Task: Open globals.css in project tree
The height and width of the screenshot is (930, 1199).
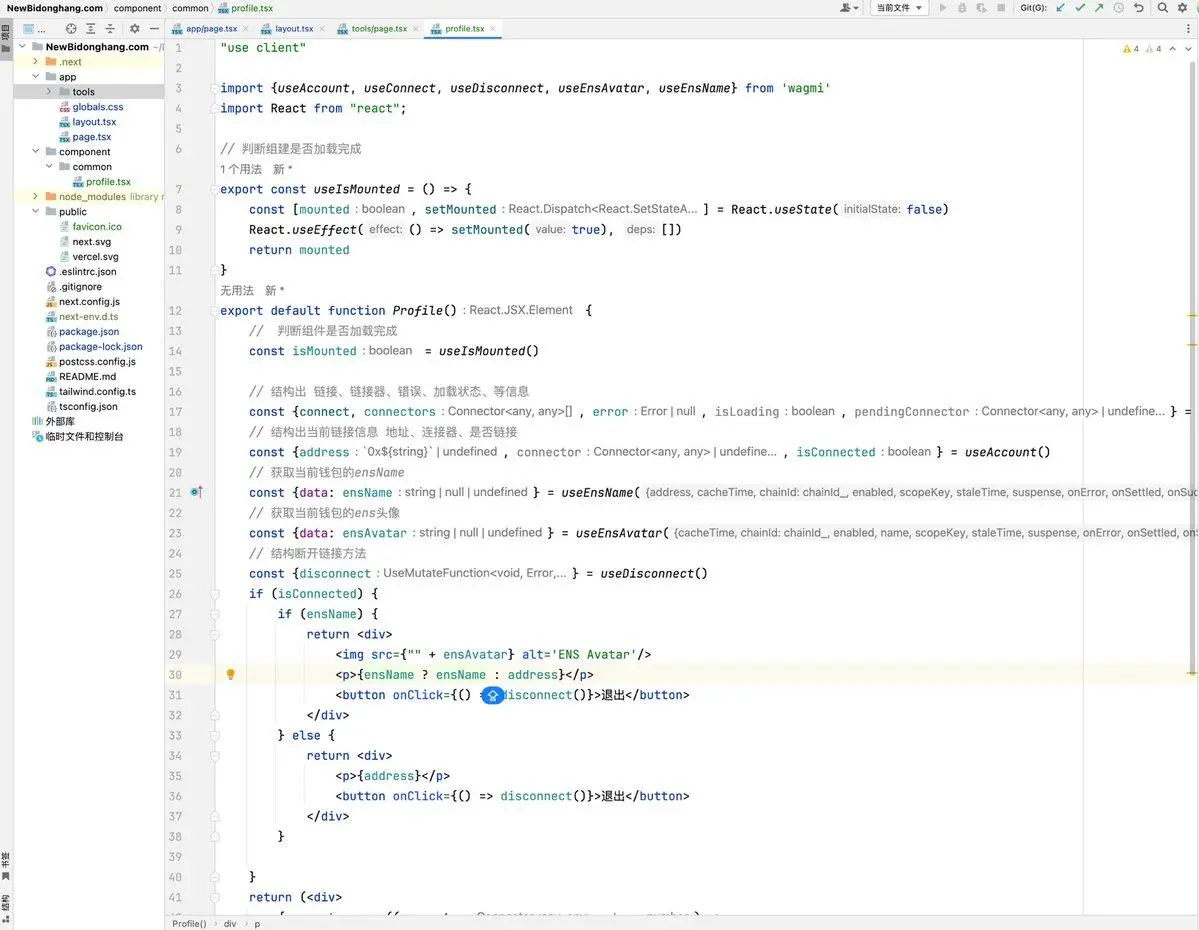Action: tap(98, 107)
